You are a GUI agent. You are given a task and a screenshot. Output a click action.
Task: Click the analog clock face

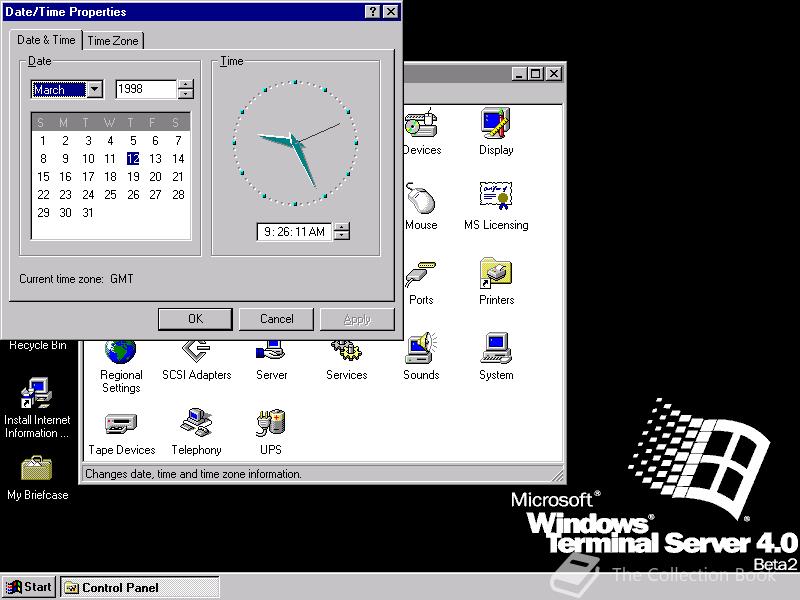pos(295,143)
